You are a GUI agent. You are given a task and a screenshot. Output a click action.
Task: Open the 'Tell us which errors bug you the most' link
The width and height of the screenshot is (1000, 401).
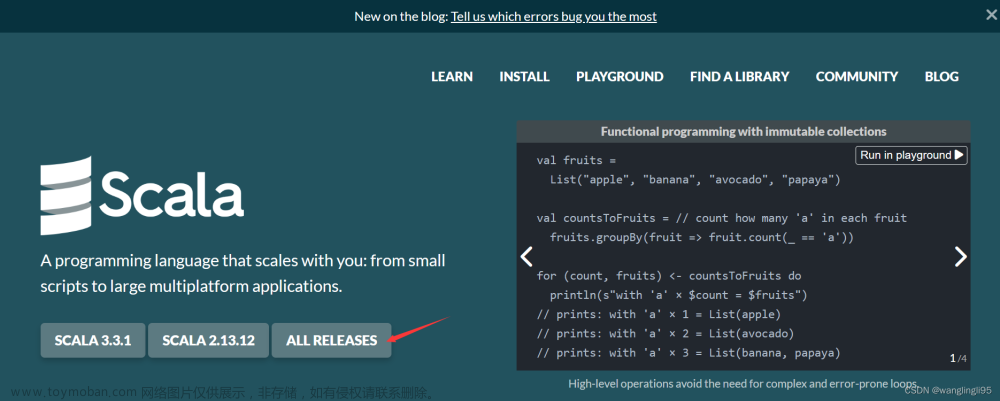554,17
